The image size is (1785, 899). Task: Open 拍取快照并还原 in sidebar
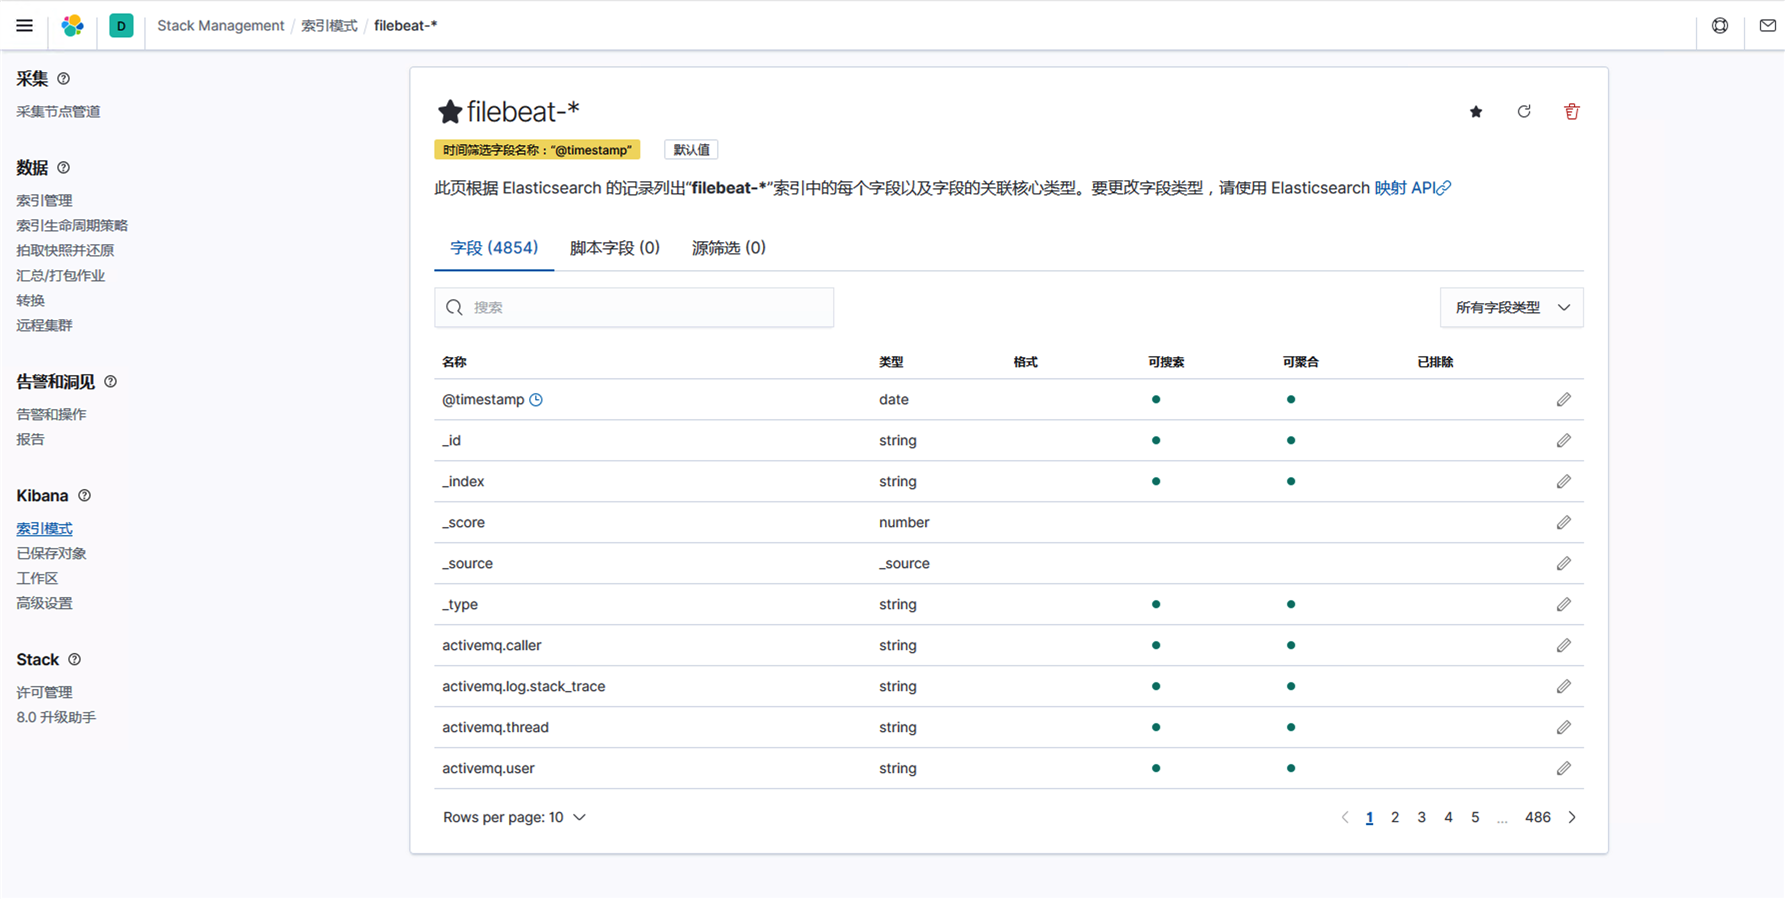[65, 251]
